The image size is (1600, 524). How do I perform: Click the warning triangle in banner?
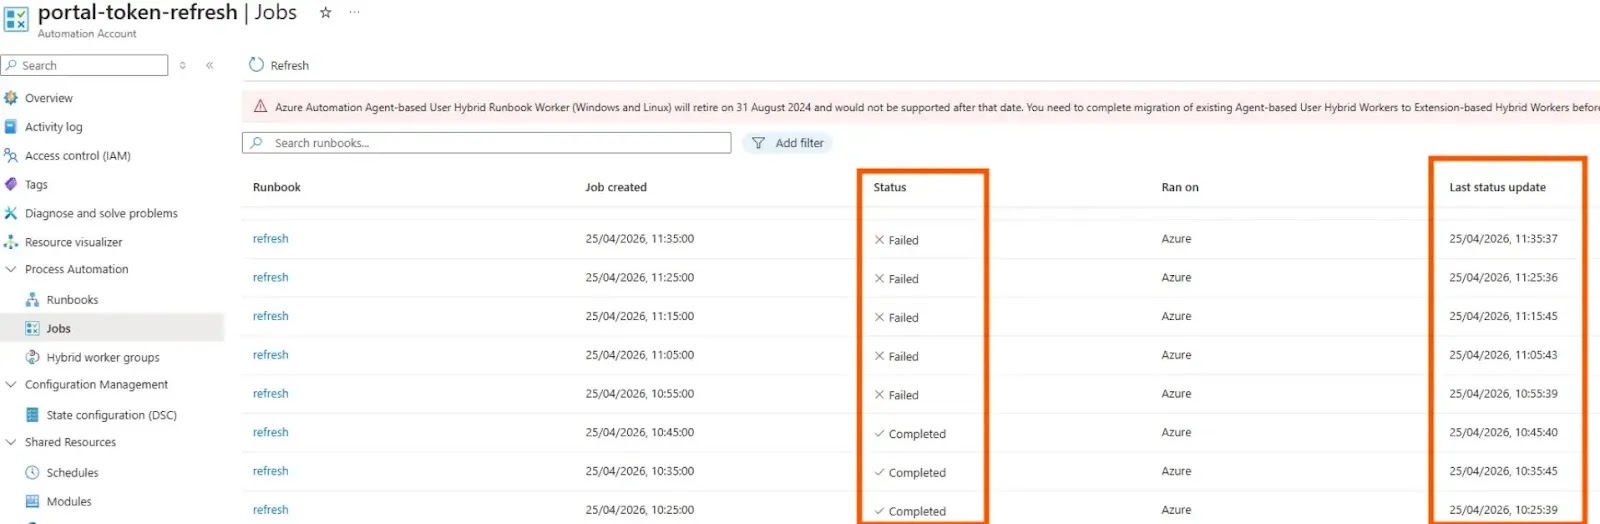point(260,106)
